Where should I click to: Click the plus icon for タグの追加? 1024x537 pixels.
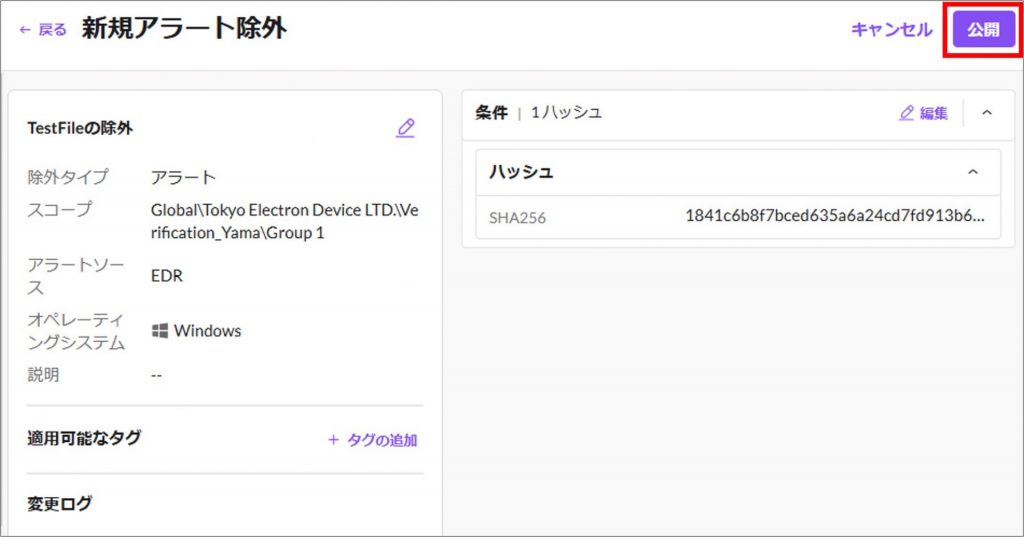coord(334,440)
